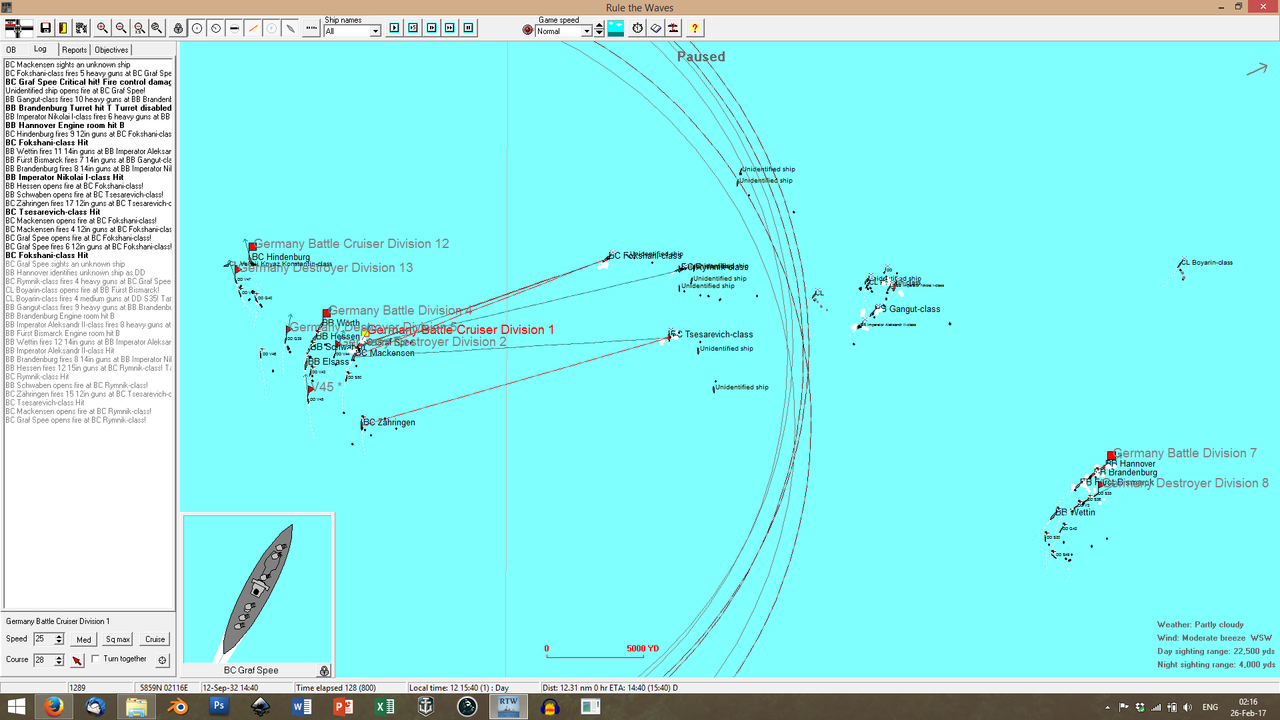Select the zoom out magnifier tool

coord(120,28)
